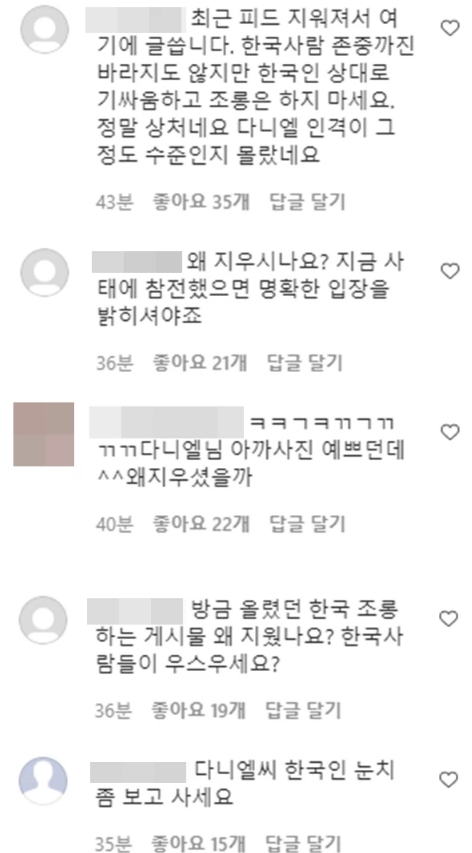Image resolution: width=472 pixels, height=853 pixels.
Task: Reply to the comment with 좋아요 21개
Action: click(305, 363)
